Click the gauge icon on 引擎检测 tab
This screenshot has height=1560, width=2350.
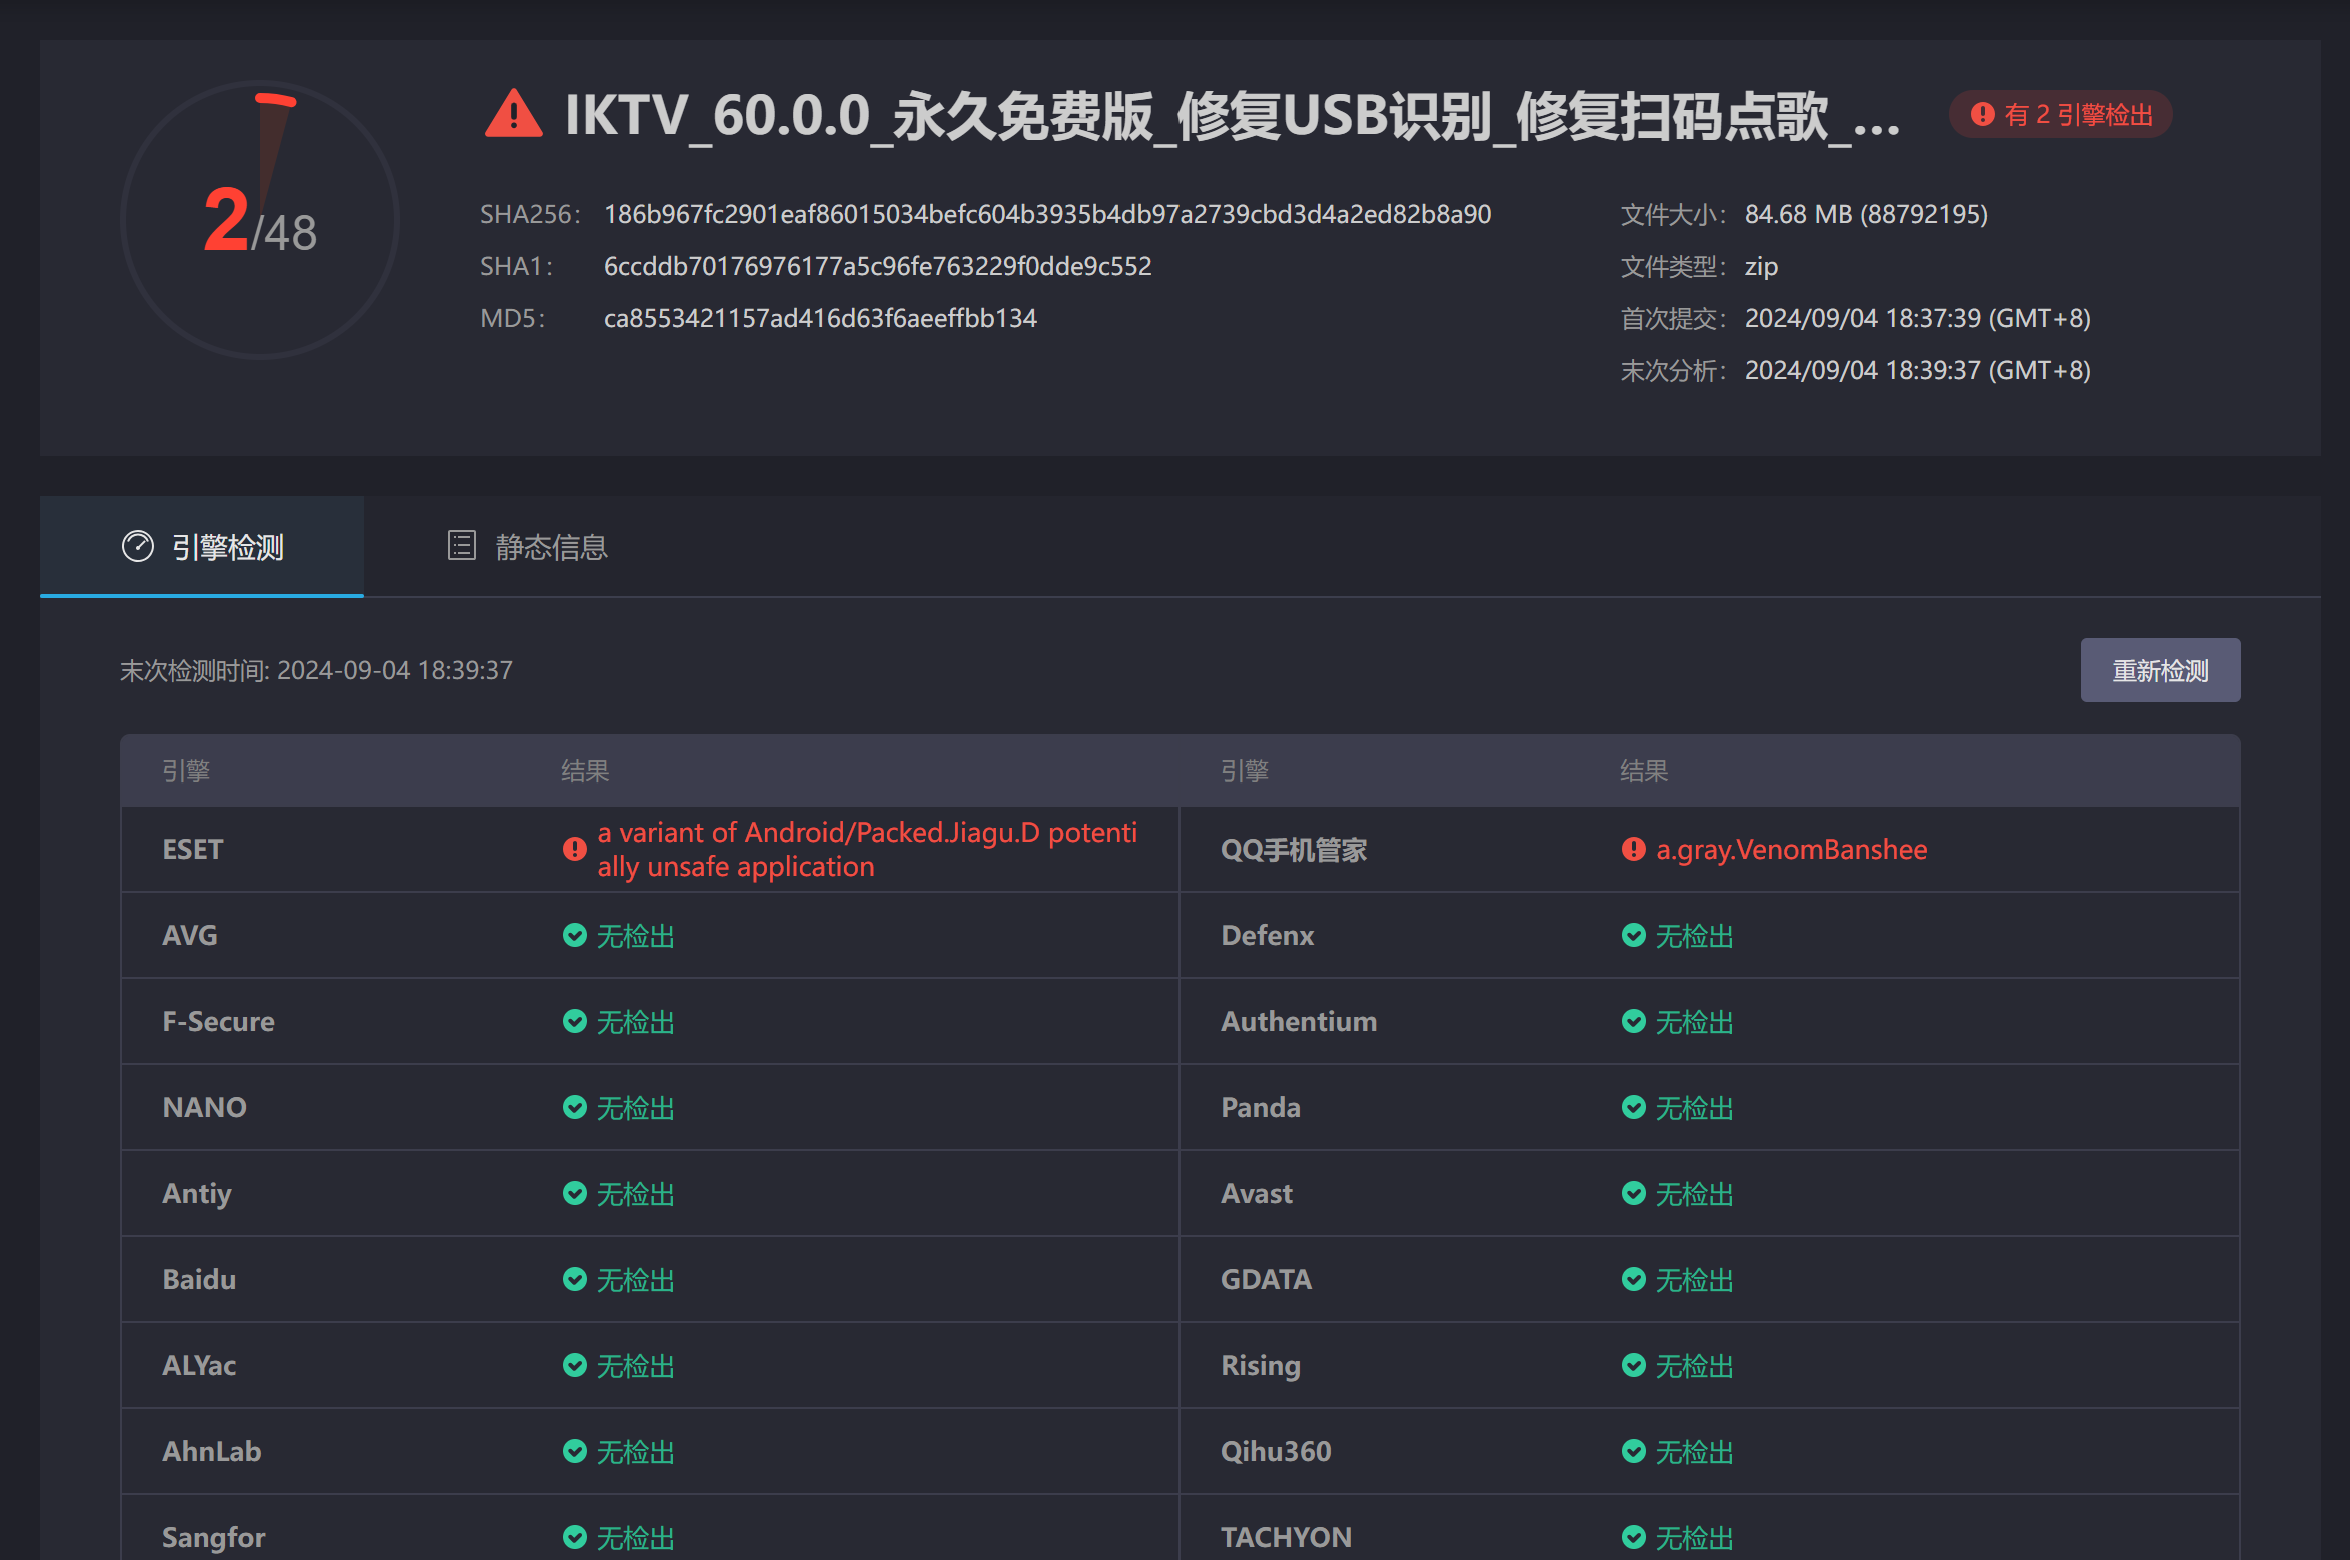tap(138, 547)
